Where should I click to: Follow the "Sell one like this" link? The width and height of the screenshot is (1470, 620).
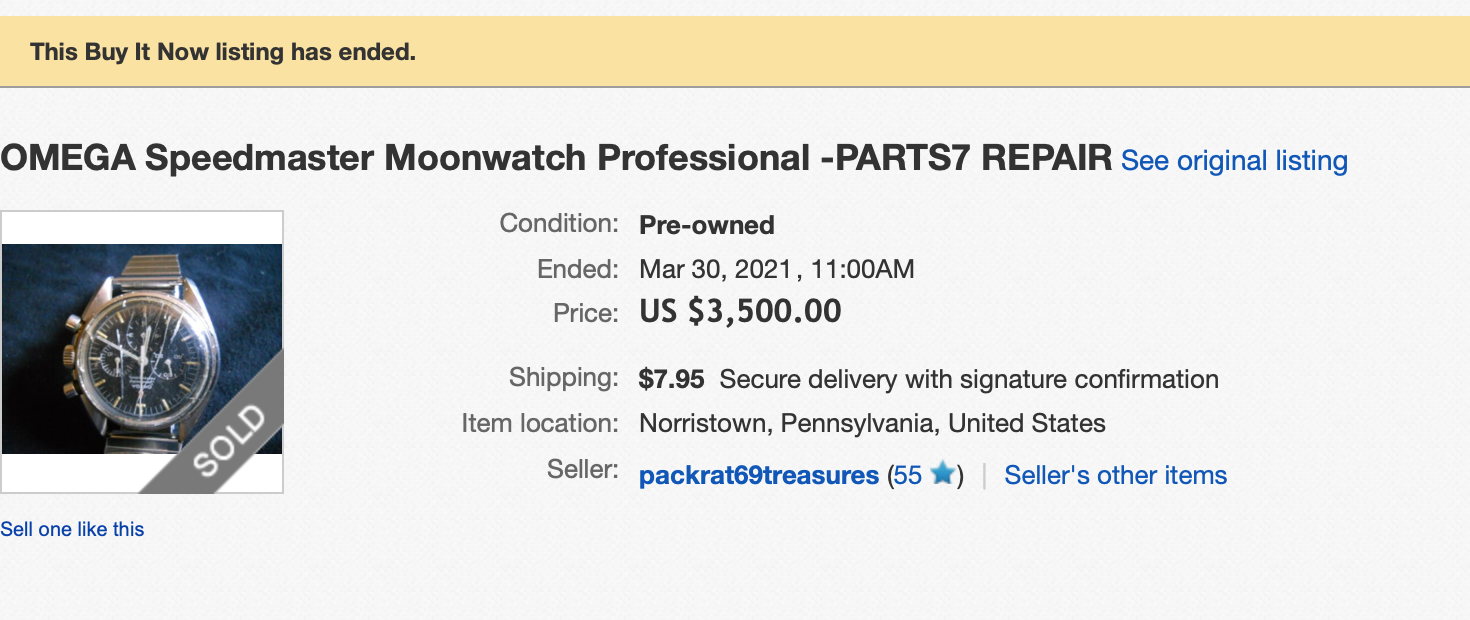pos(72,529)
